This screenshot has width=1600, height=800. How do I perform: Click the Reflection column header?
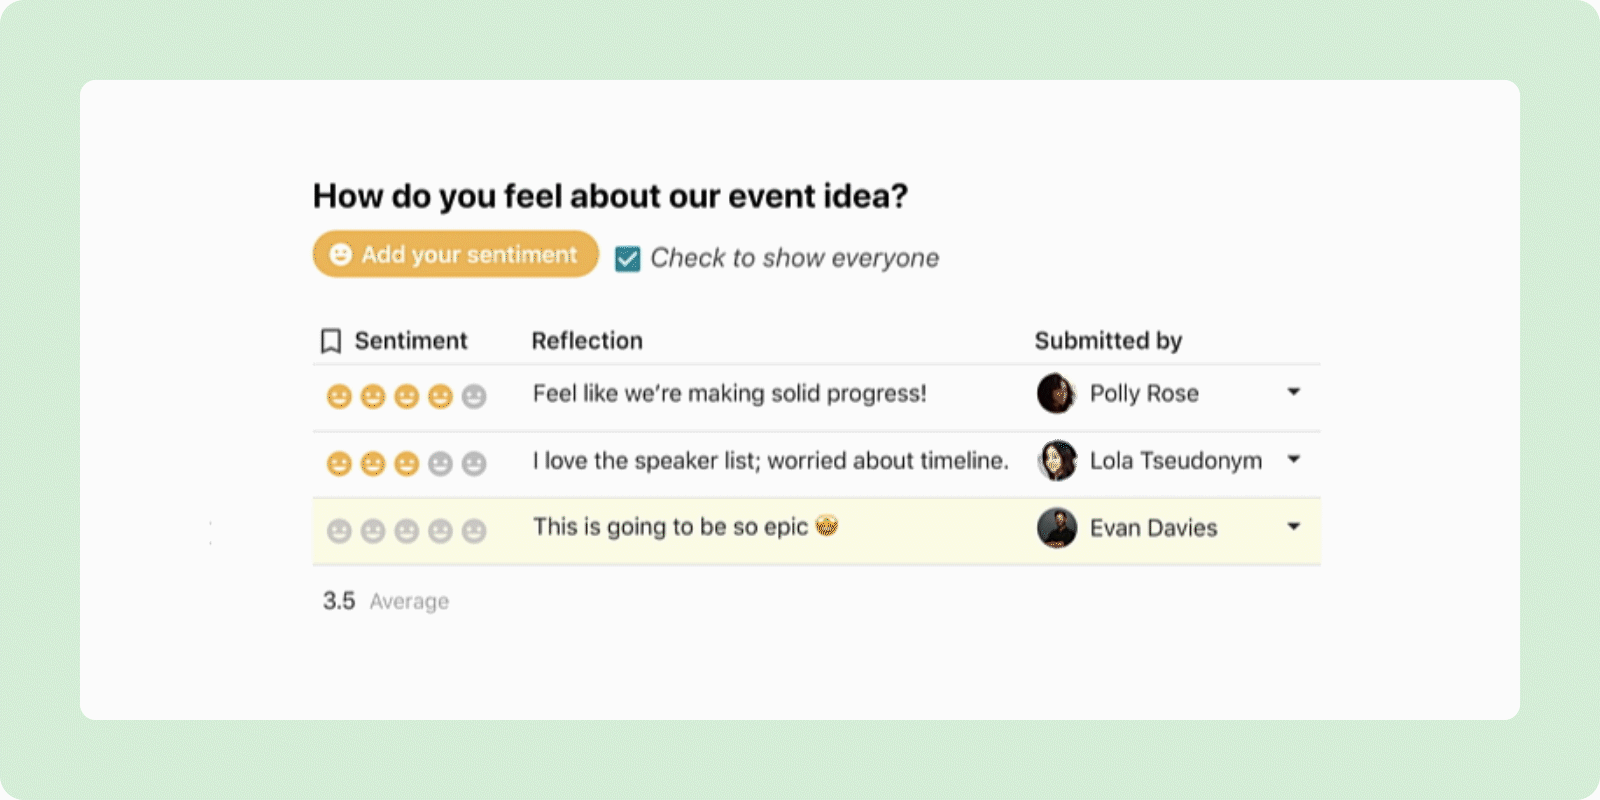587,341
